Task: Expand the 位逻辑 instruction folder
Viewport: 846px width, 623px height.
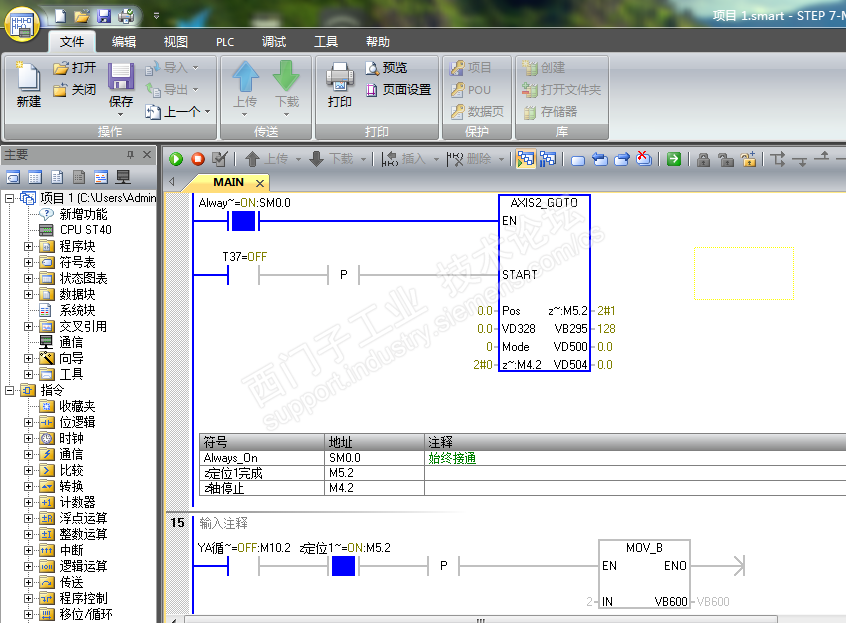Action: click(x=28, y=422)
